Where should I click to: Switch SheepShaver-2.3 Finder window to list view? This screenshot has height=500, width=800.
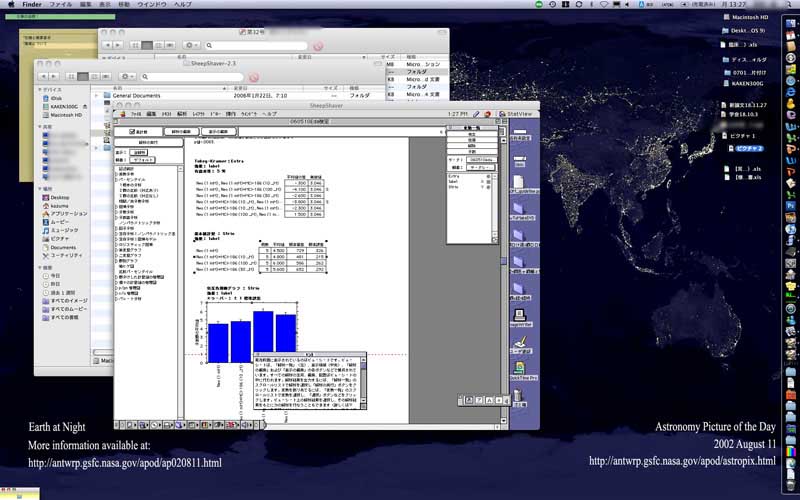83,76
